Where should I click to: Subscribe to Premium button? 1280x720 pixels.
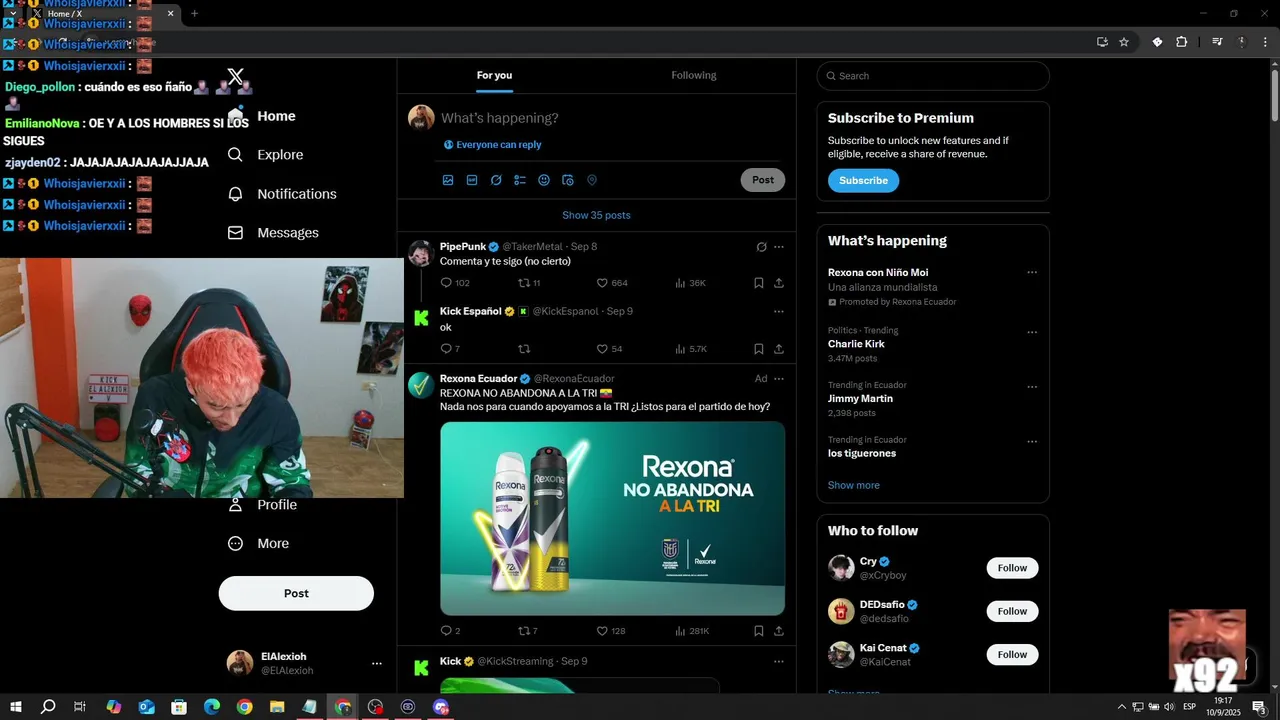click(x=863, y=181)
